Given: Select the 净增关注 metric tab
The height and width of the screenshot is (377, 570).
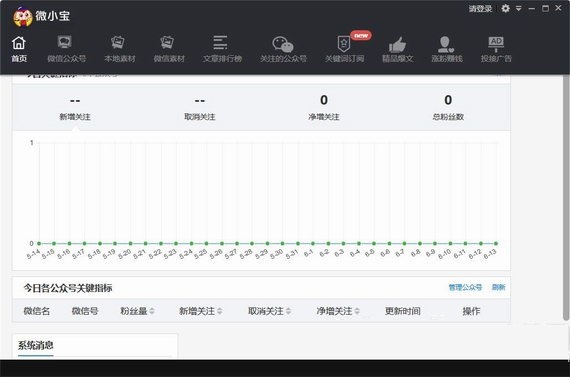Looking at the screenshot, I should tap(324, 108).
